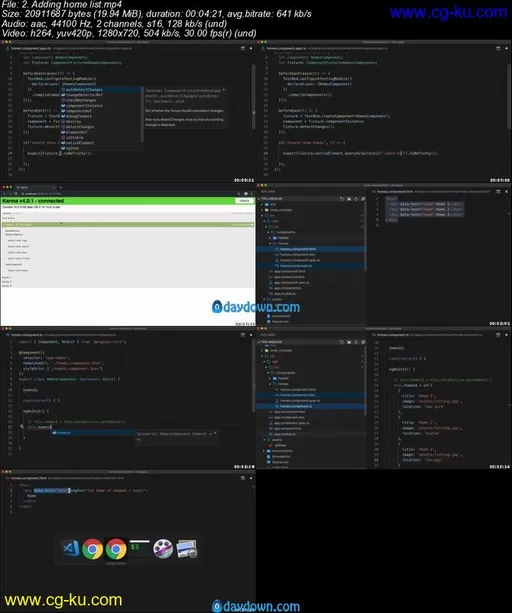Collapse homes folder arrow in 00:02:02 frame
Image resolution: width=512 pixels, height=613 pixels.
coord(270,243)
